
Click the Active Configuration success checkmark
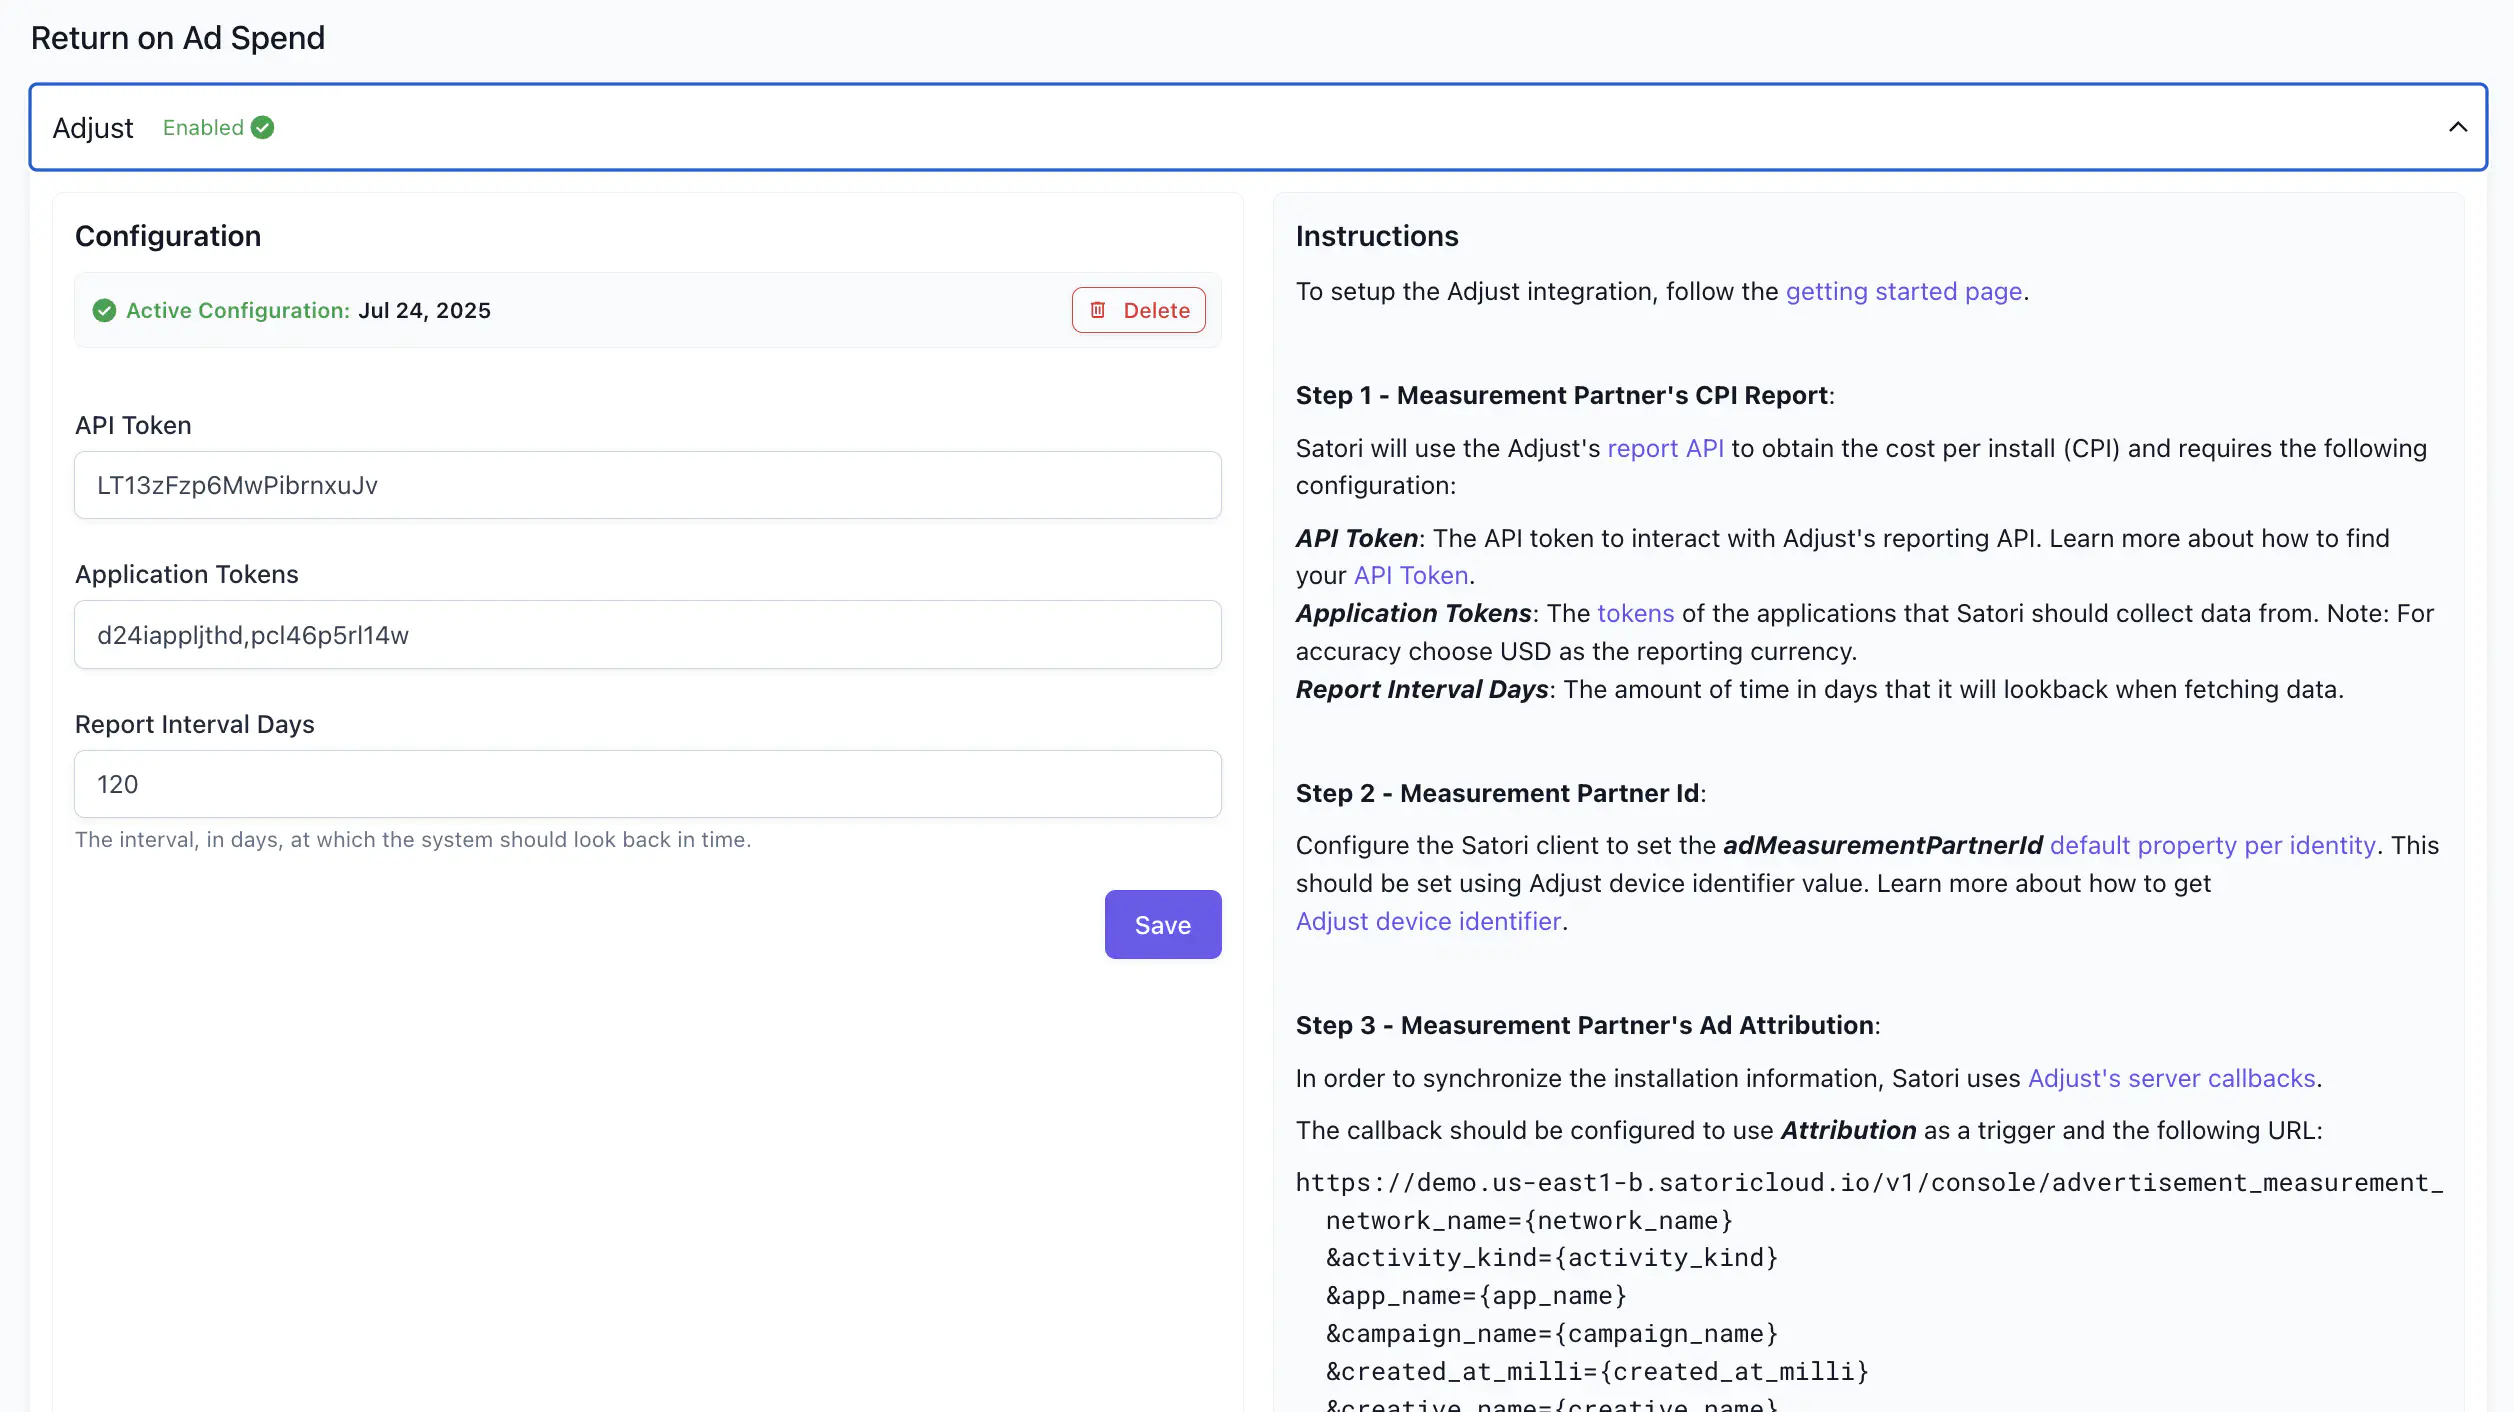point(105,310)
